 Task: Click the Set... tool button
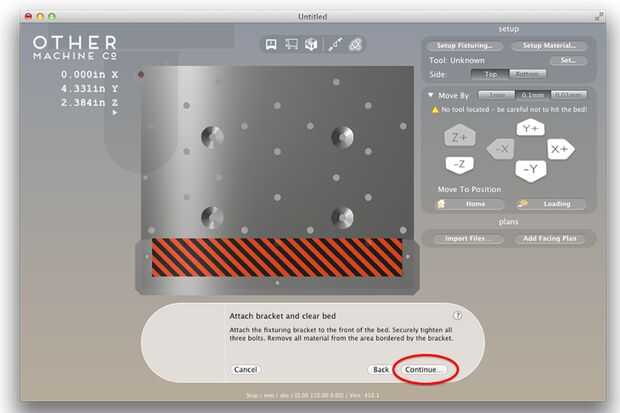[x=568, y=61]
